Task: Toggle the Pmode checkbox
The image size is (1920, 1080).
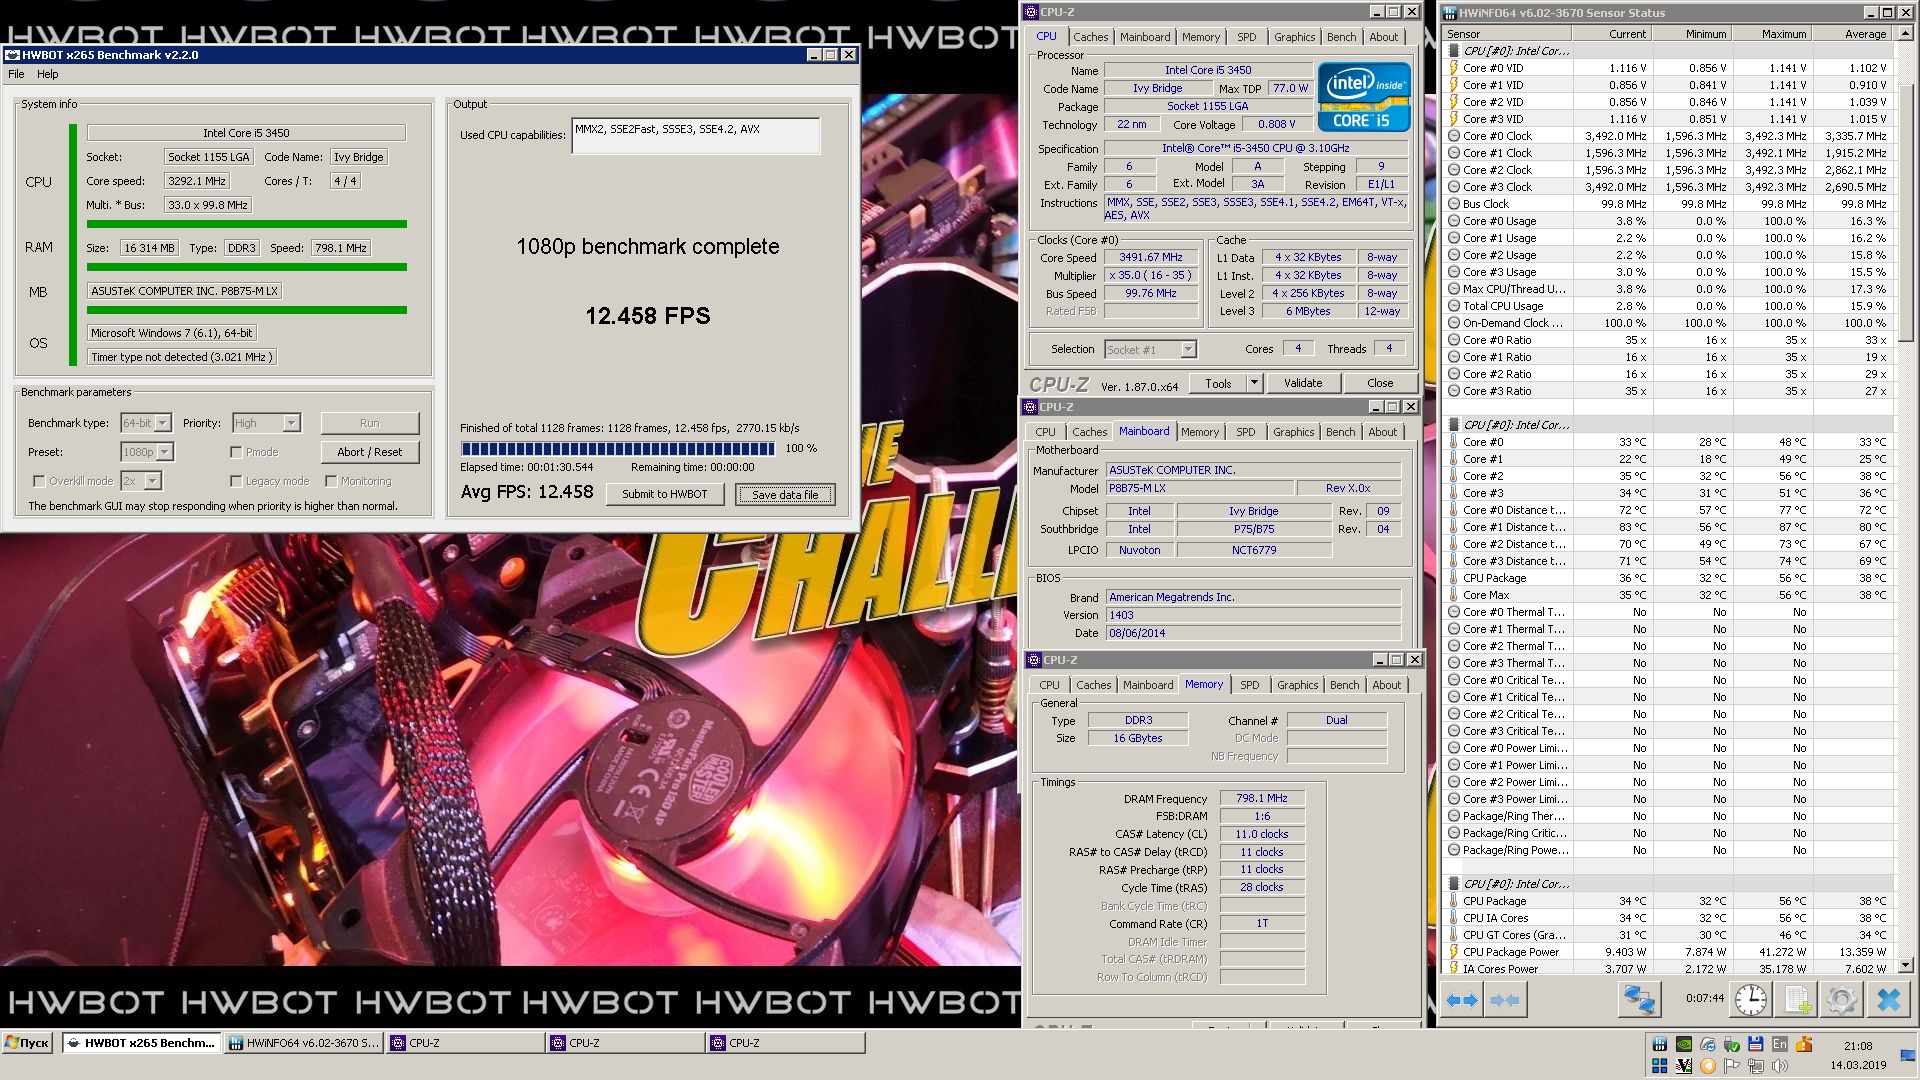Action: [236, 452]
